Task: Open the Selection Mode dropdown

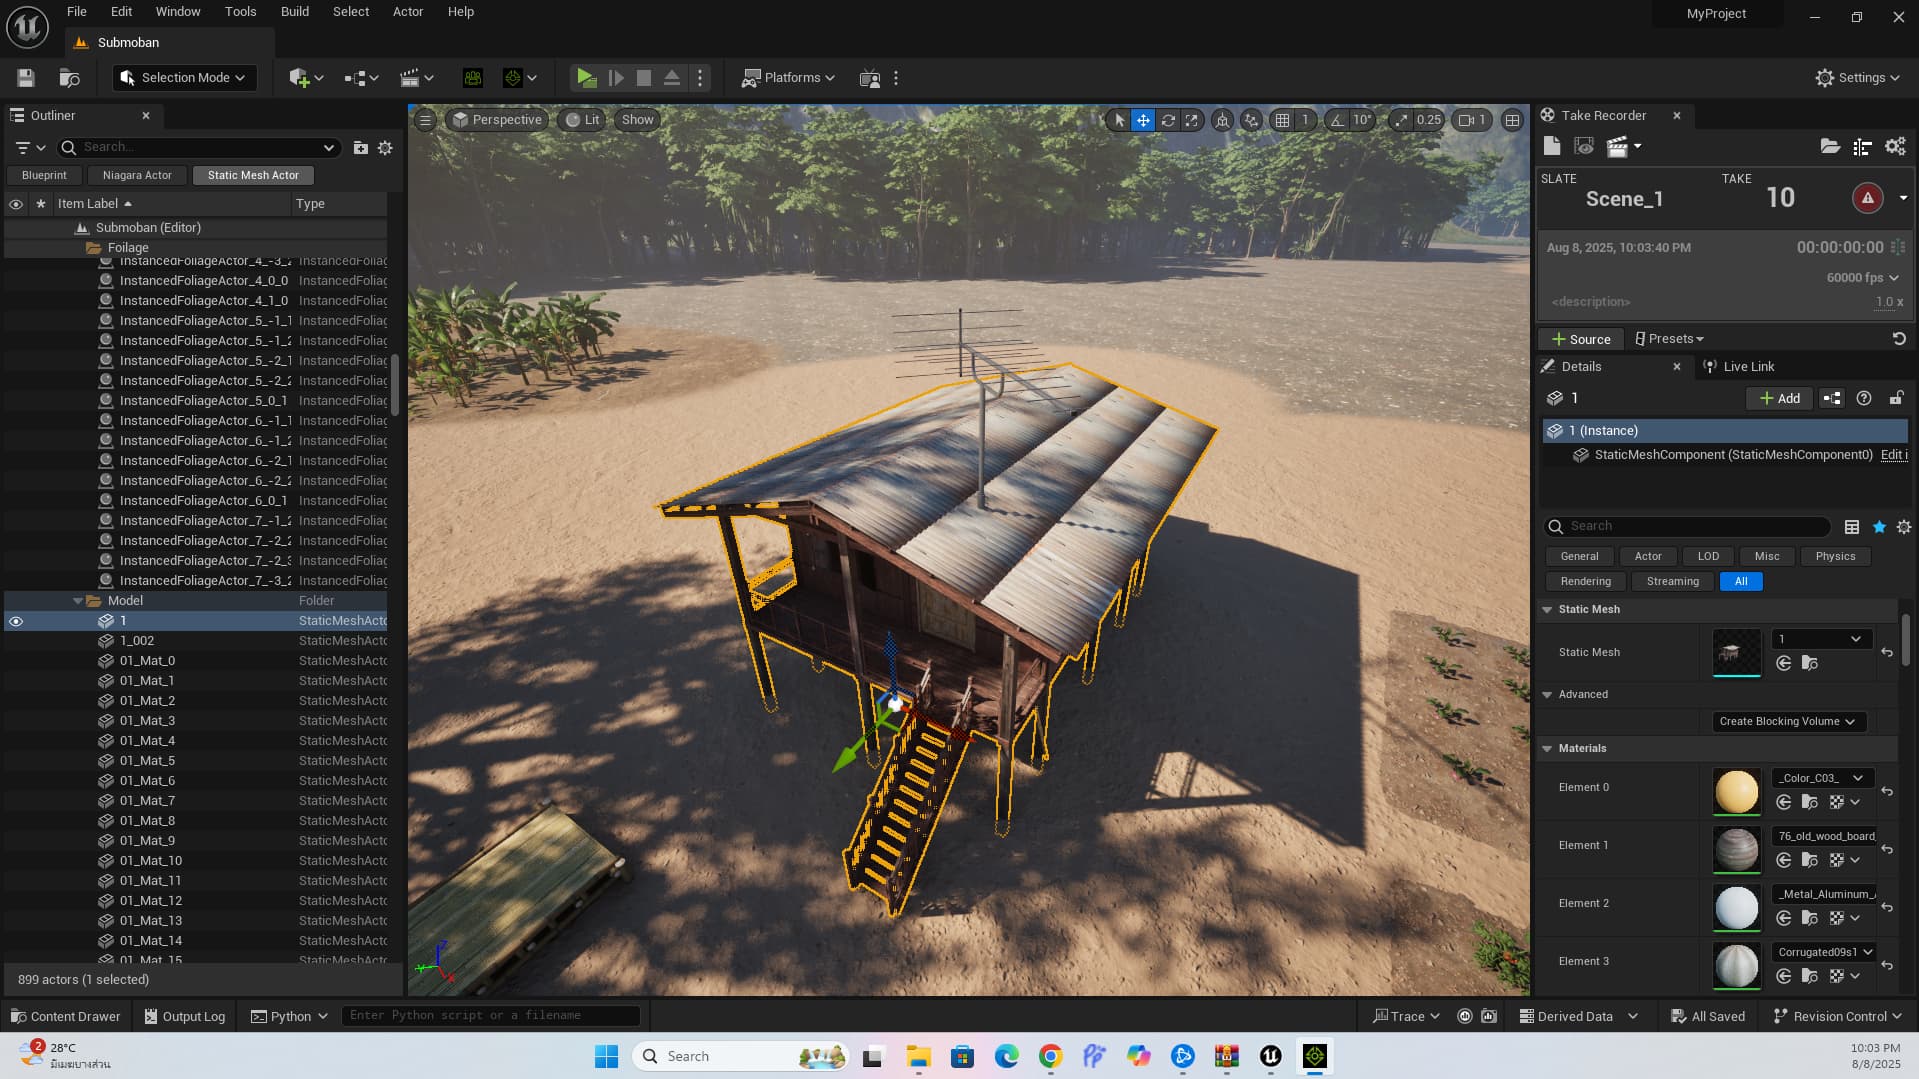Action: [184, 78]
